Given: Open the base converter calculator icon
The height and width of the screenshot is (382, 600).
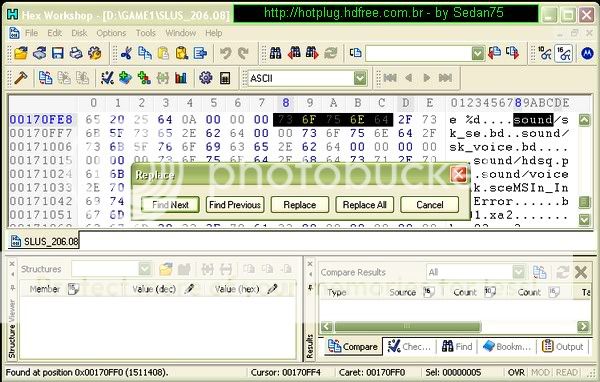Looking at the screenshot, I should (225, 78).
